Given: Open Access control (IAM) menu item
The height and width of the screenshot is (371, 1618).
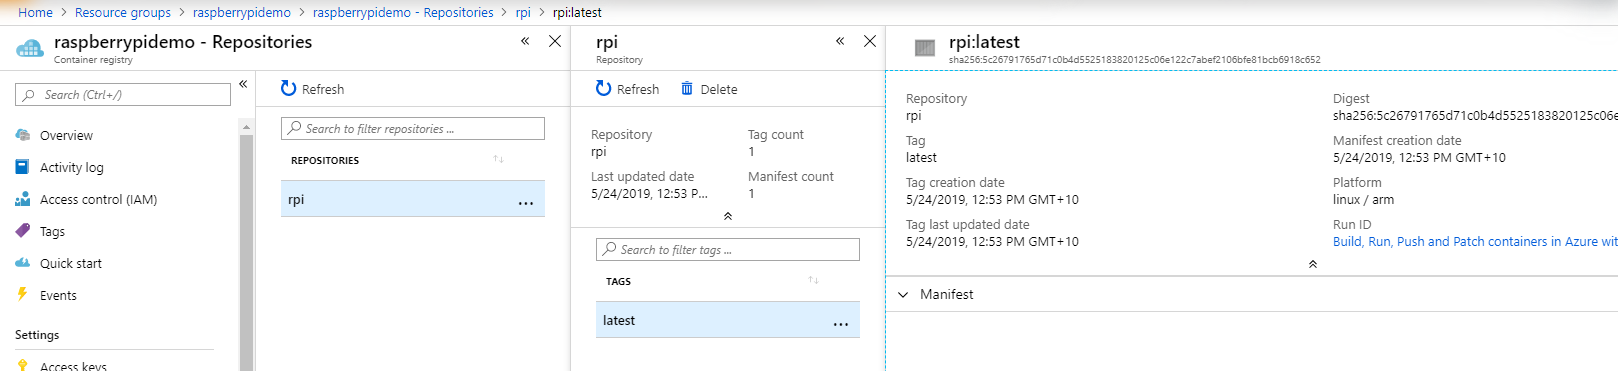Looking at the screenshot, I should click(x=98, y=199).
